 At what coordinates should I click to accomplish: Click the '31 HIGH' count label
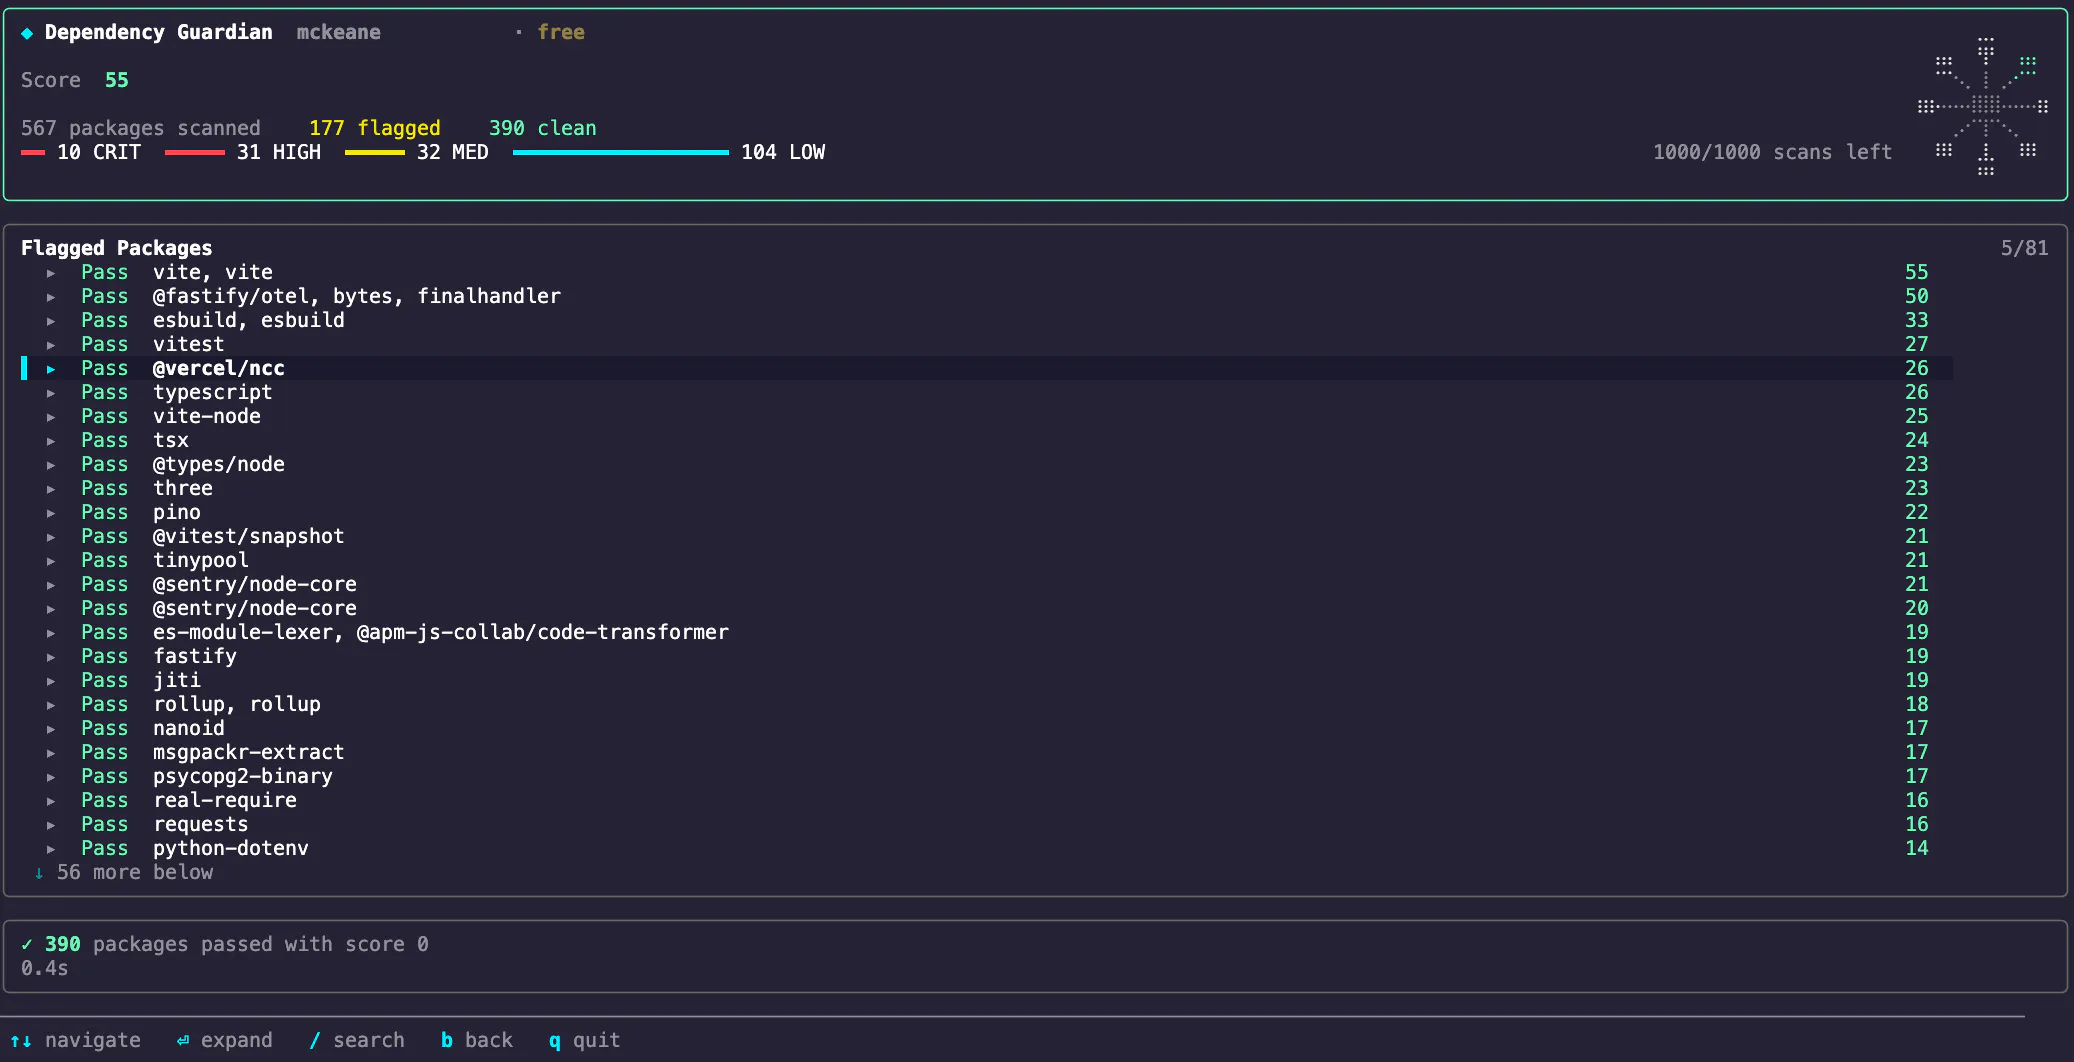279,152
